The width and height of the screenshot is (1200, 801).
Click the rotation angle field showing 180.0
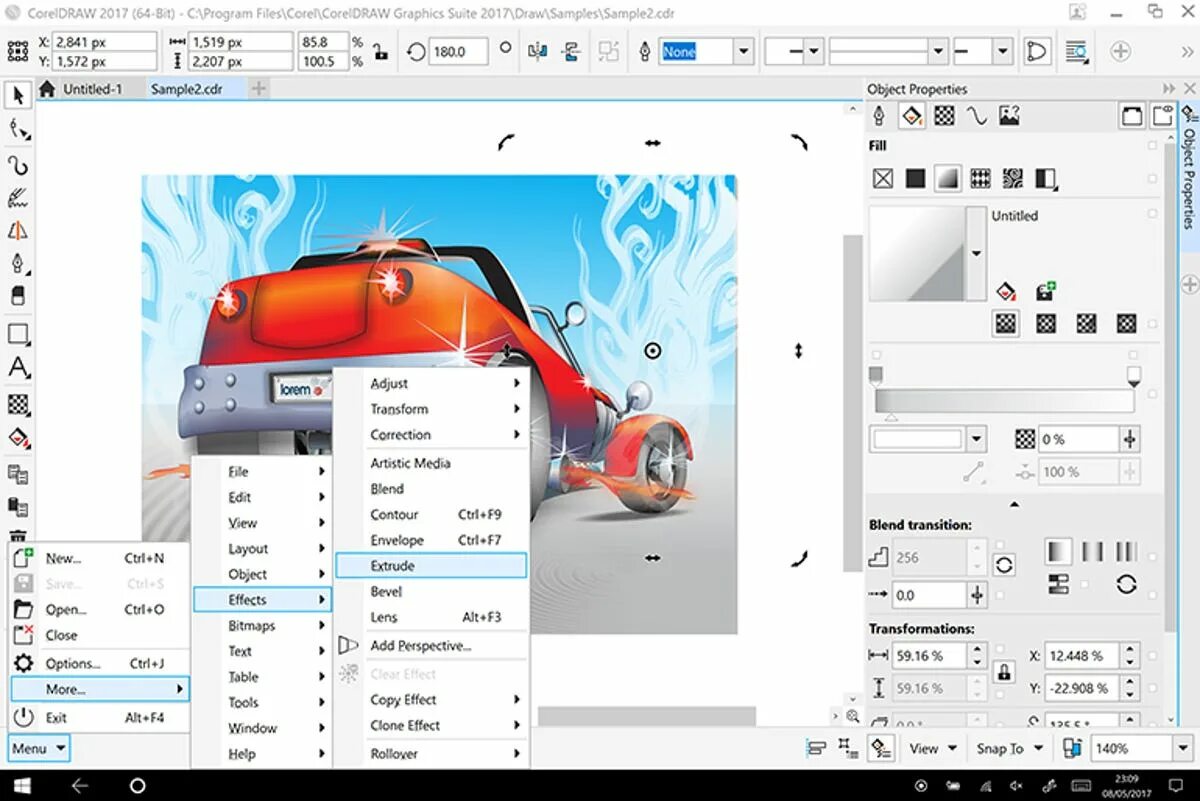coord(458,52)
